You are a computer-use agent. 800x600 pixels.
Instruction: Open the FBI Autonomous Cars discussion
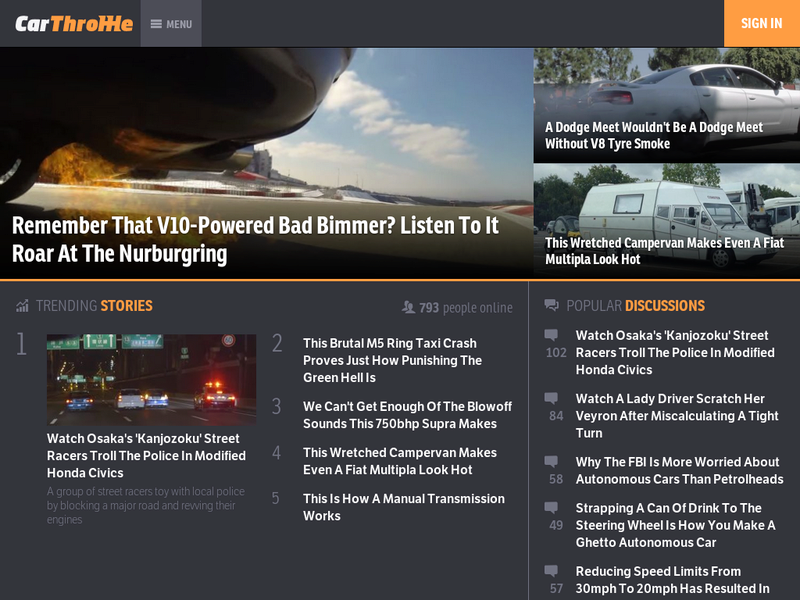[x=680, y=470]
